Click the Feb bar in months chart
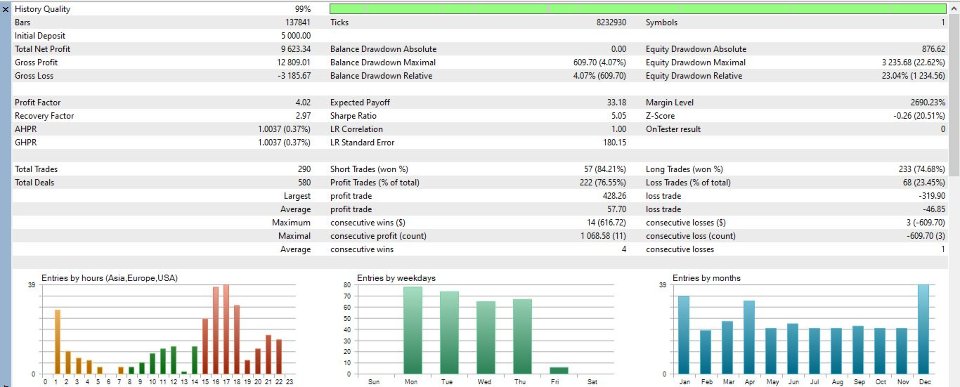Viewport: 960px width, 387px height. (705, 352)
